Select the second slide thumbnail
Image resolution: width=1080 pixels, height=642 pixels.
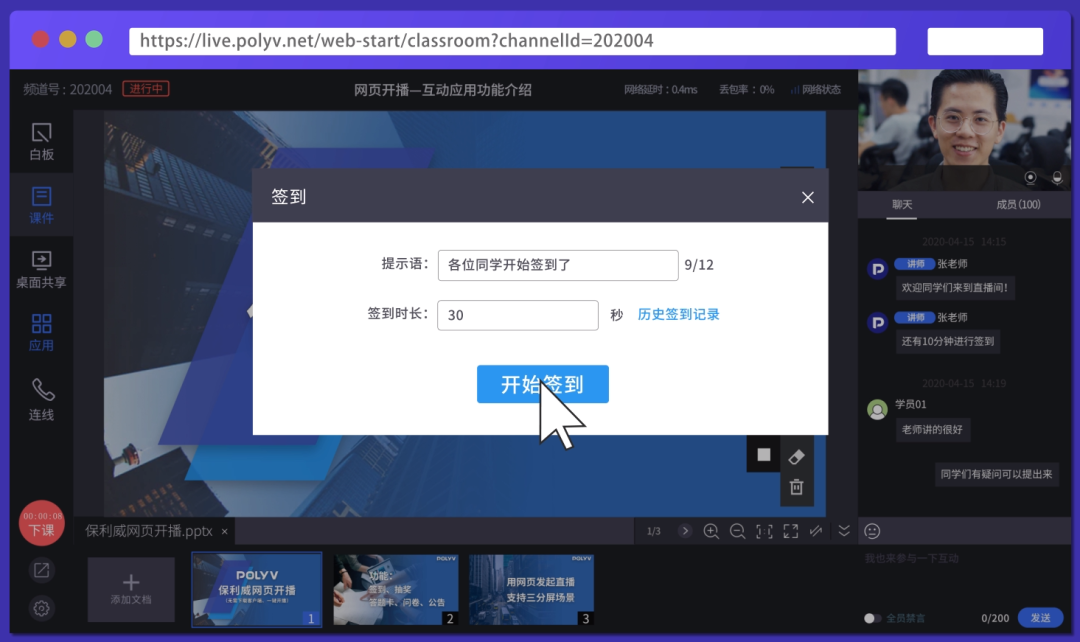pos(395,589)
